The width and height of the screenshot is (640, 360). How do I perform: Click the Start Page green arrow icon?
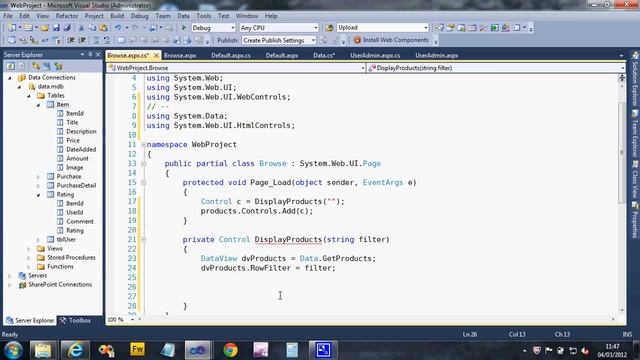[494, 28]
